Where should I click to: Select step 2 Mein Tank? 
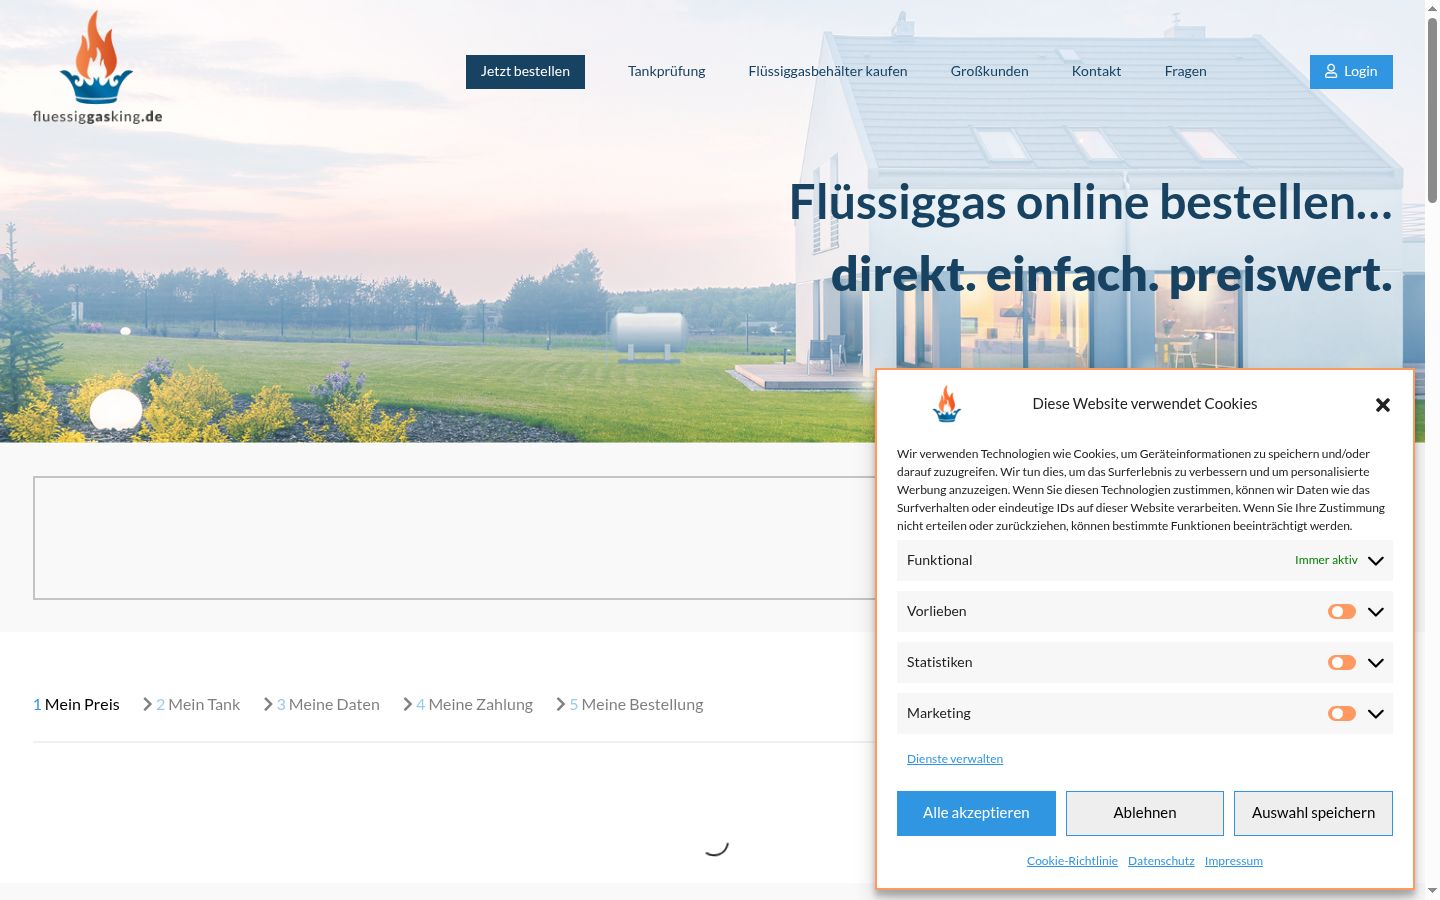click(x=198, y=705)
